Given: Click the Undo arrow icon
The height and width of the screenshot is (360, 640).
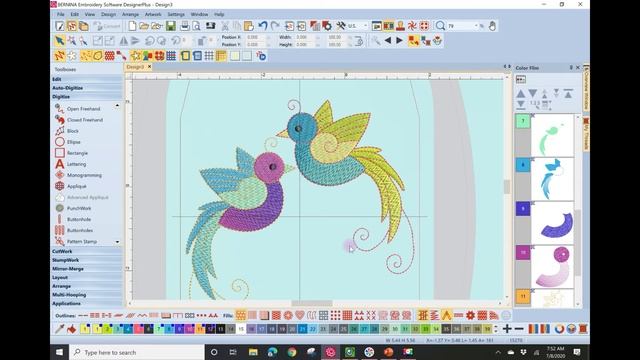Looking at the screenshot, I should coord(263,26).
